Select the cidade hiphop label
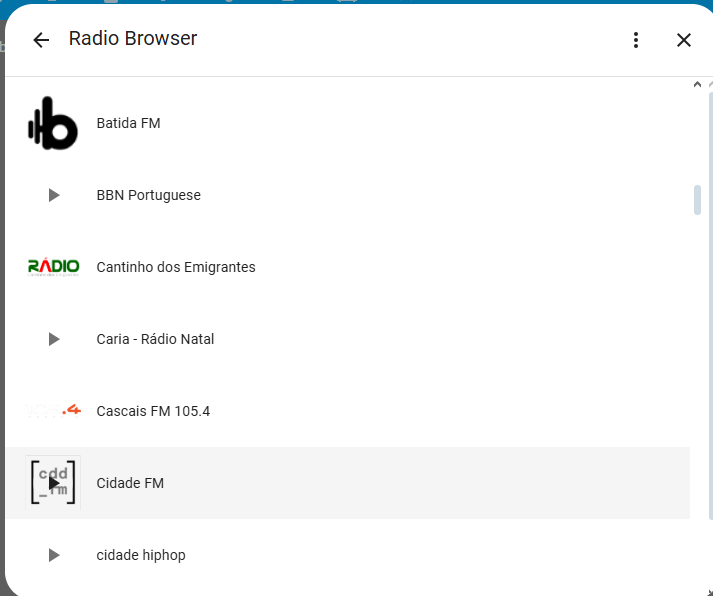This screenshot has height=596, width=713. [x=141, y=555]
